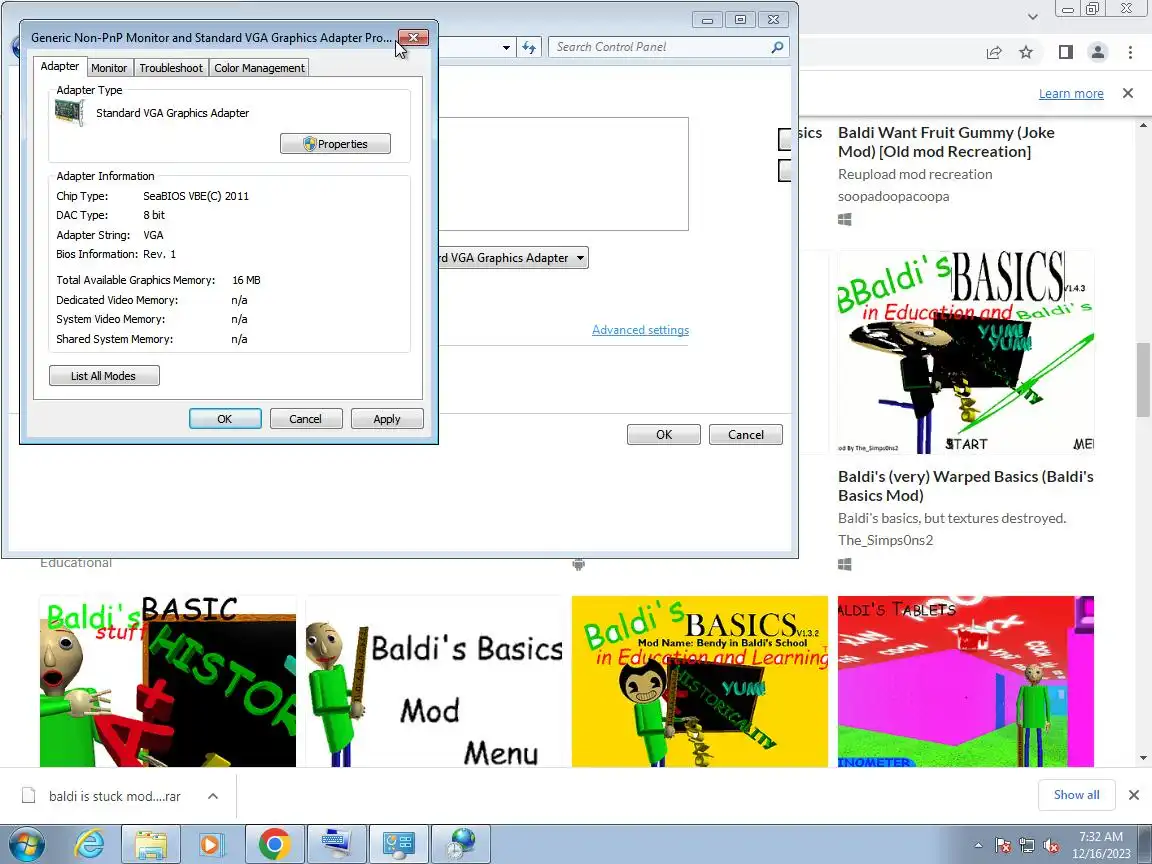Click the Chrome profile avatar icon
Viewport: 1152px width, 864px height.
(x=1098, y=52)
